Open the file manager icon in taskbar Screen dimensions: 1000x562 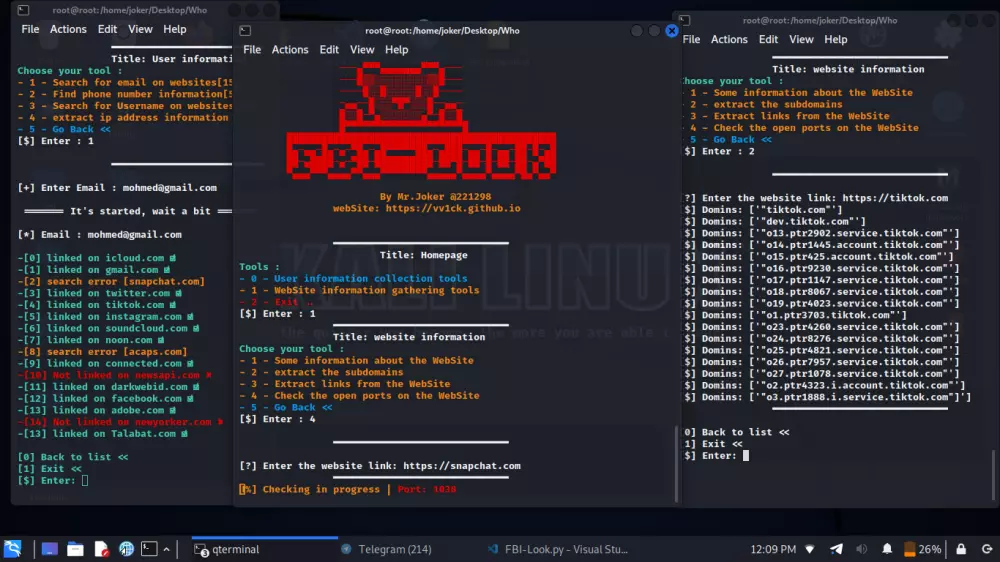(75, 549)
